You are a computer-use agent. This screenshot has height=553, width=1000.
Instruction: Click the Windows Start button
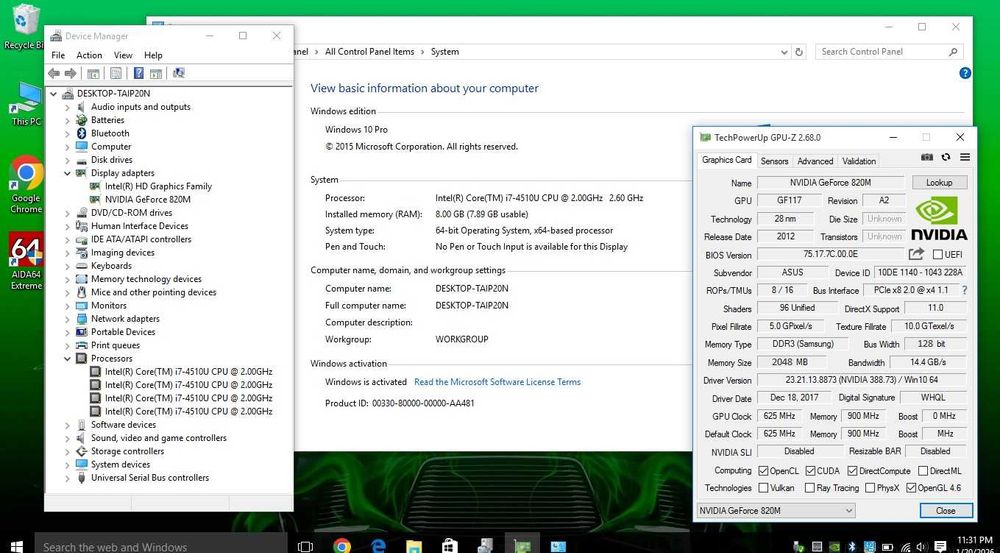pyautogui.click(x=17, y=546)
